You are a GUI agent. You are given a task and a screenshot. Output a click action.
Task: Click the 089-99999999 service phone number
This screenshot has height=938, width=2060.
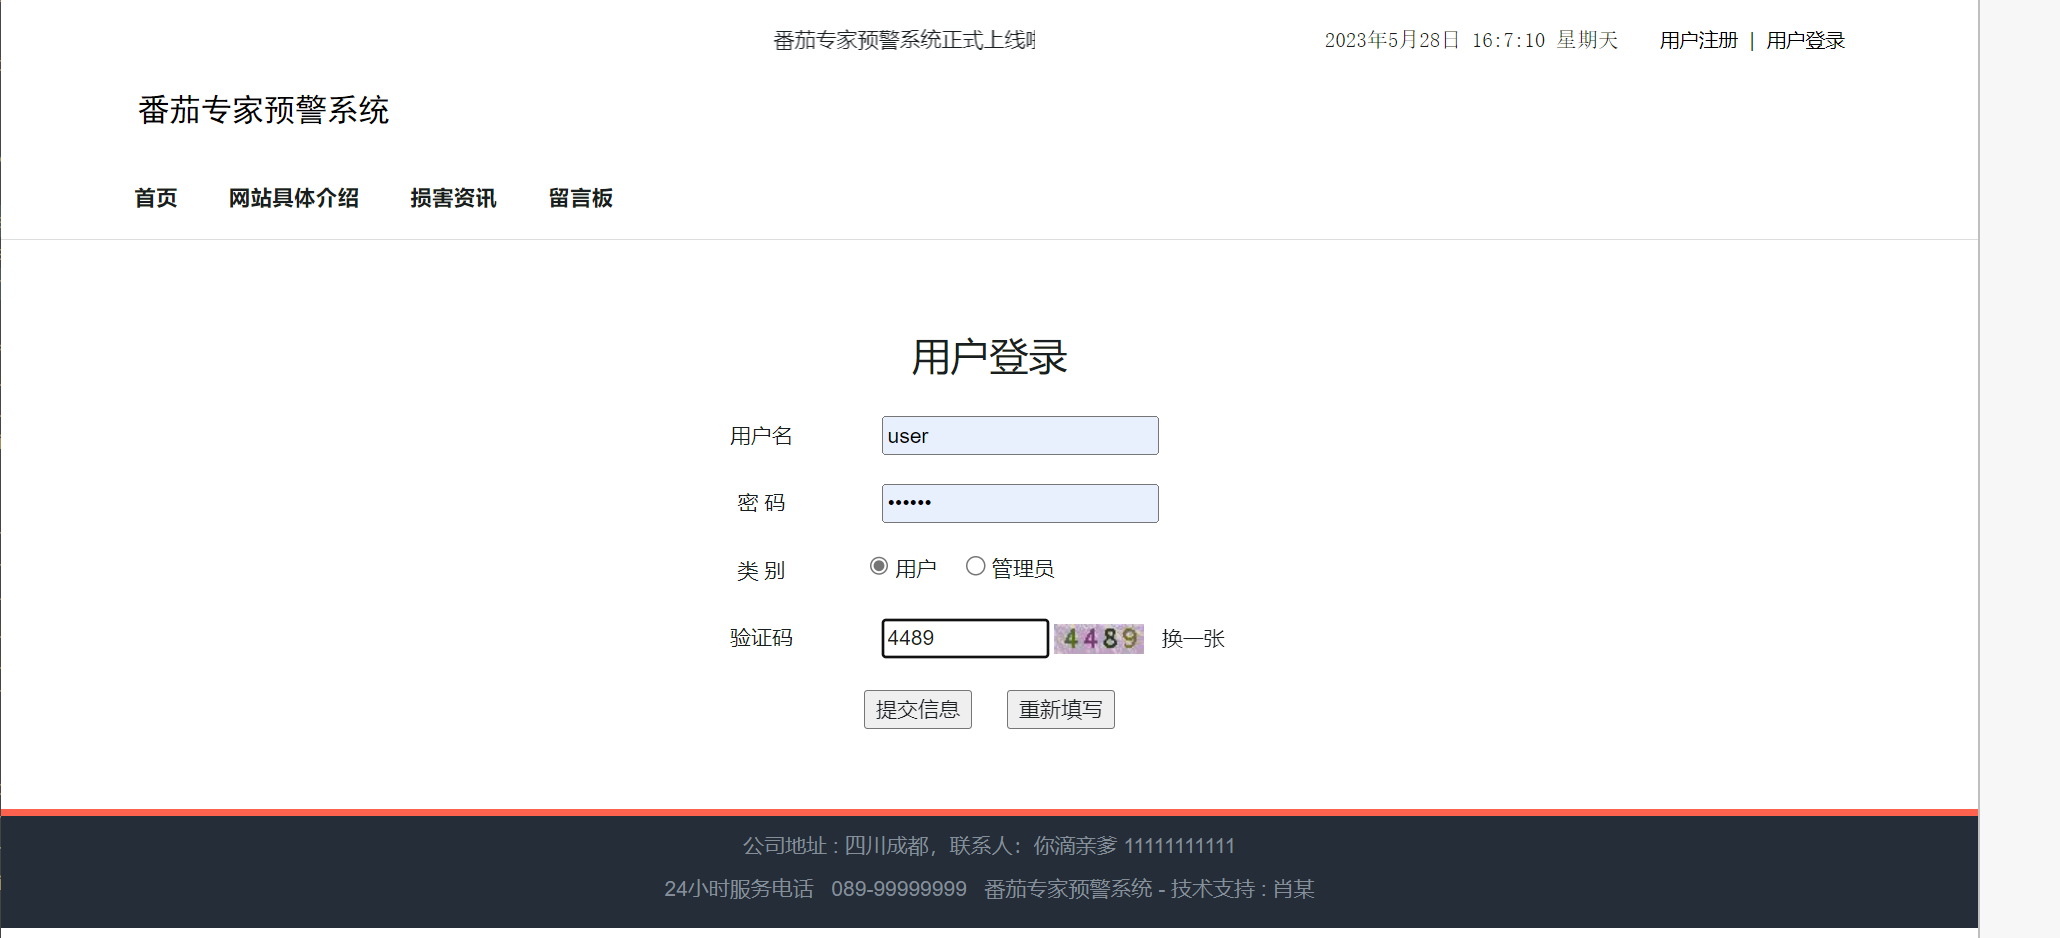(x=899, y=888)
